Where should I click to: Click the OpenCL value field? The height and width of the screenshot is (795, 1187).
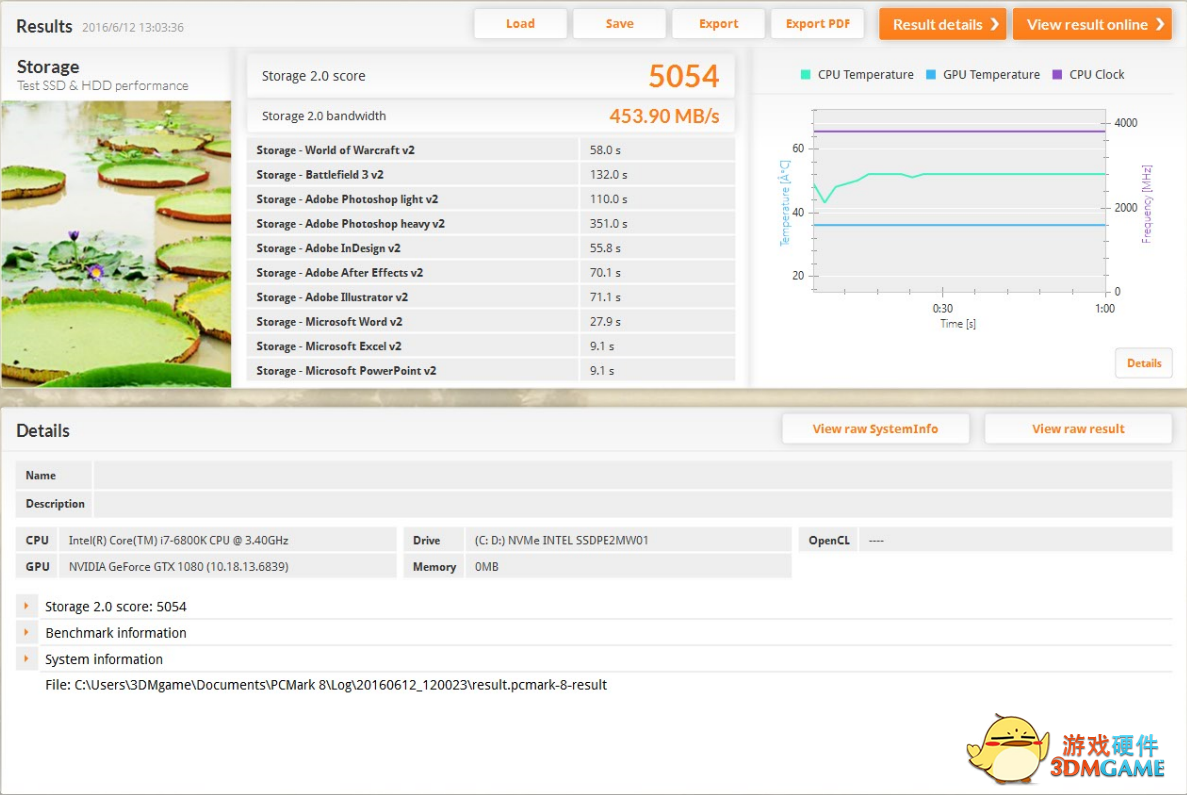point(1014,540)
